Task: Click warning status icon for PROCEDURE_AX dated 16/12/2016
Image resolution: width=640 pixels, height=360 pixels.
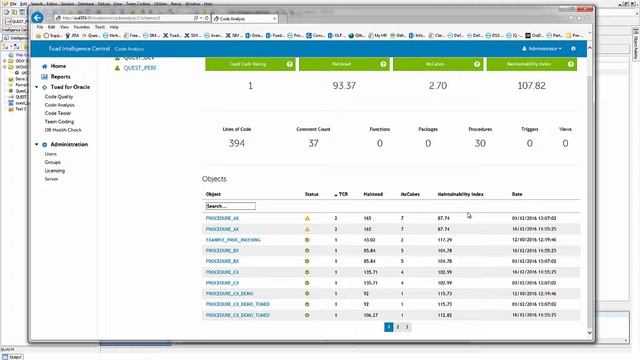Action: [307, 229]
